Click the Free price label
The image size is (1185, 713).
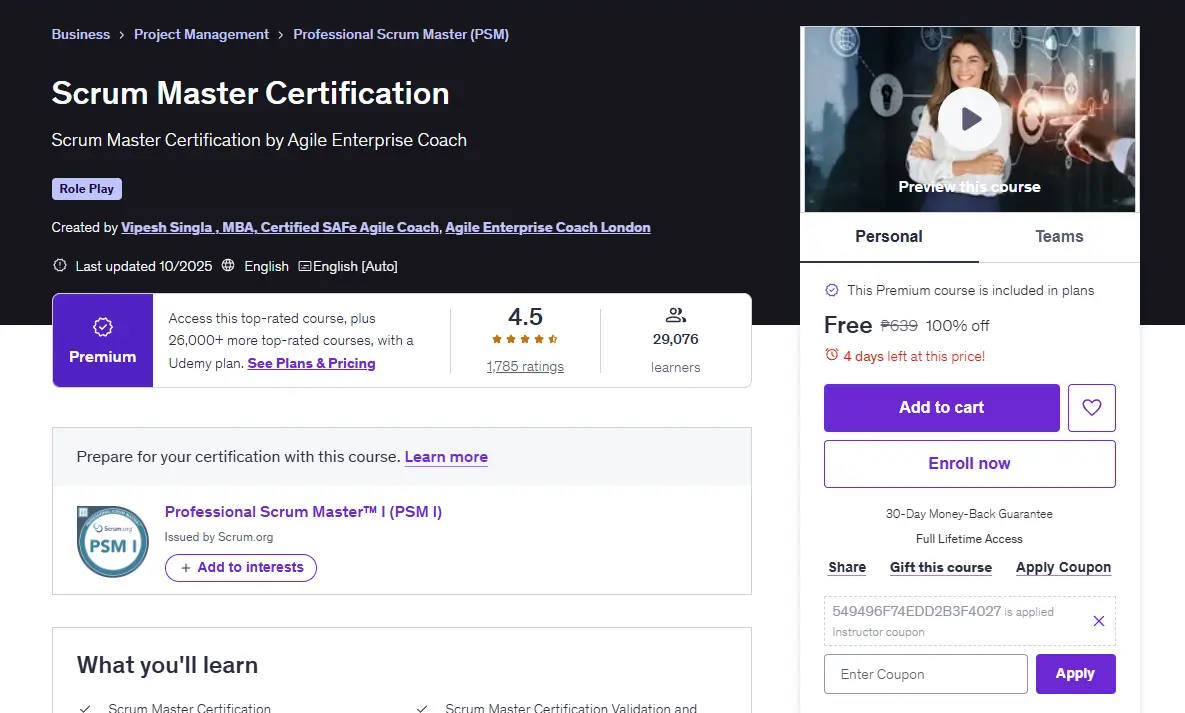(x=848, y=325)
